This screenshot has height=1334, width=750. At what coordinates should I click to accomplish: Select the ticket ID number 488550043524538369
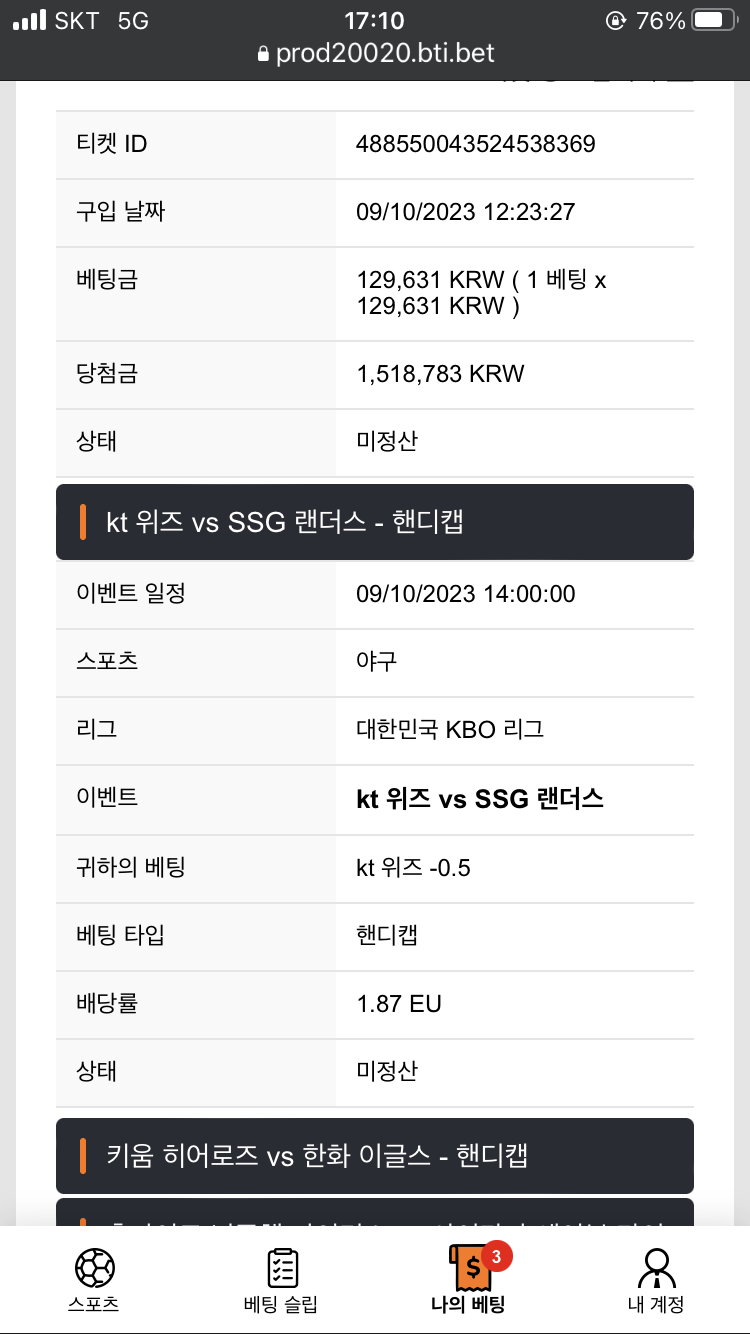(476, 144)
